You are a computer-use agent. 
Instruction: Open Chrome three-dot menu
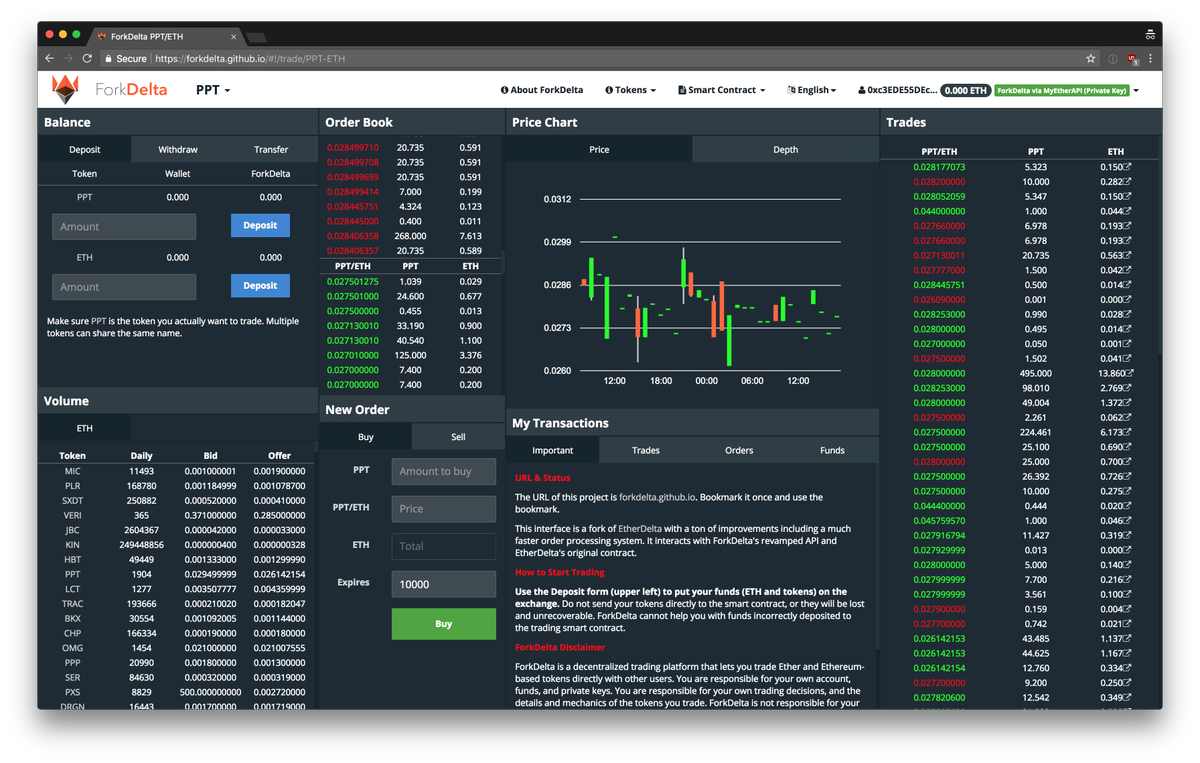click(x=1151, y=59)
